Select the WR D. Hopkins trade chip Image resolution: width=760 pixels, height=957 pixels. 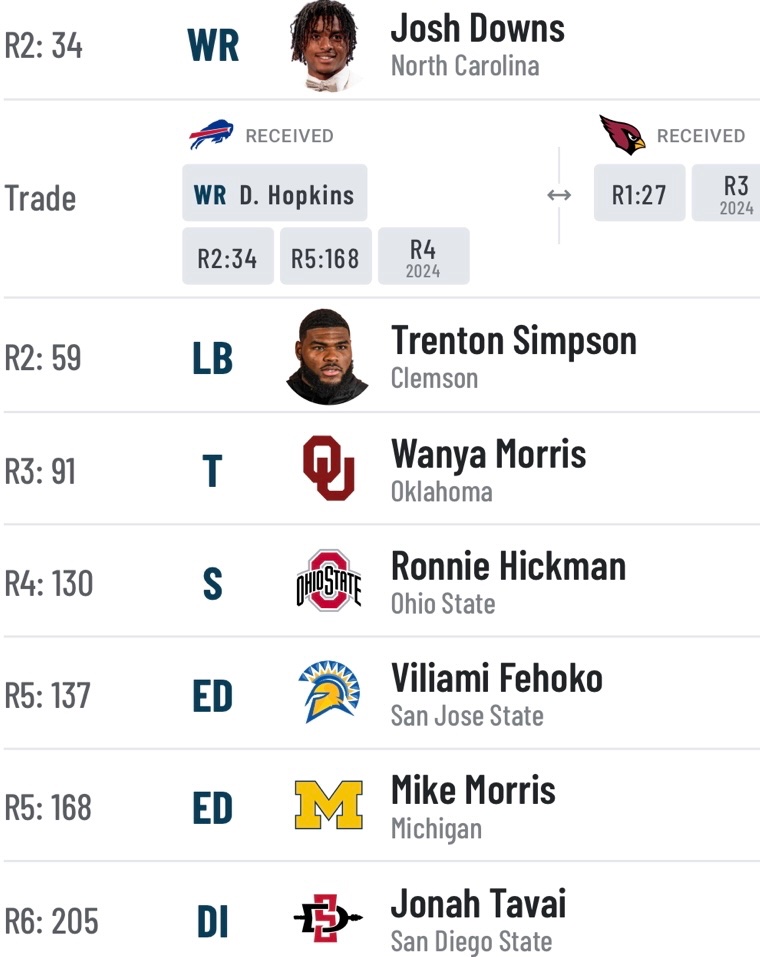pos(275,193)
